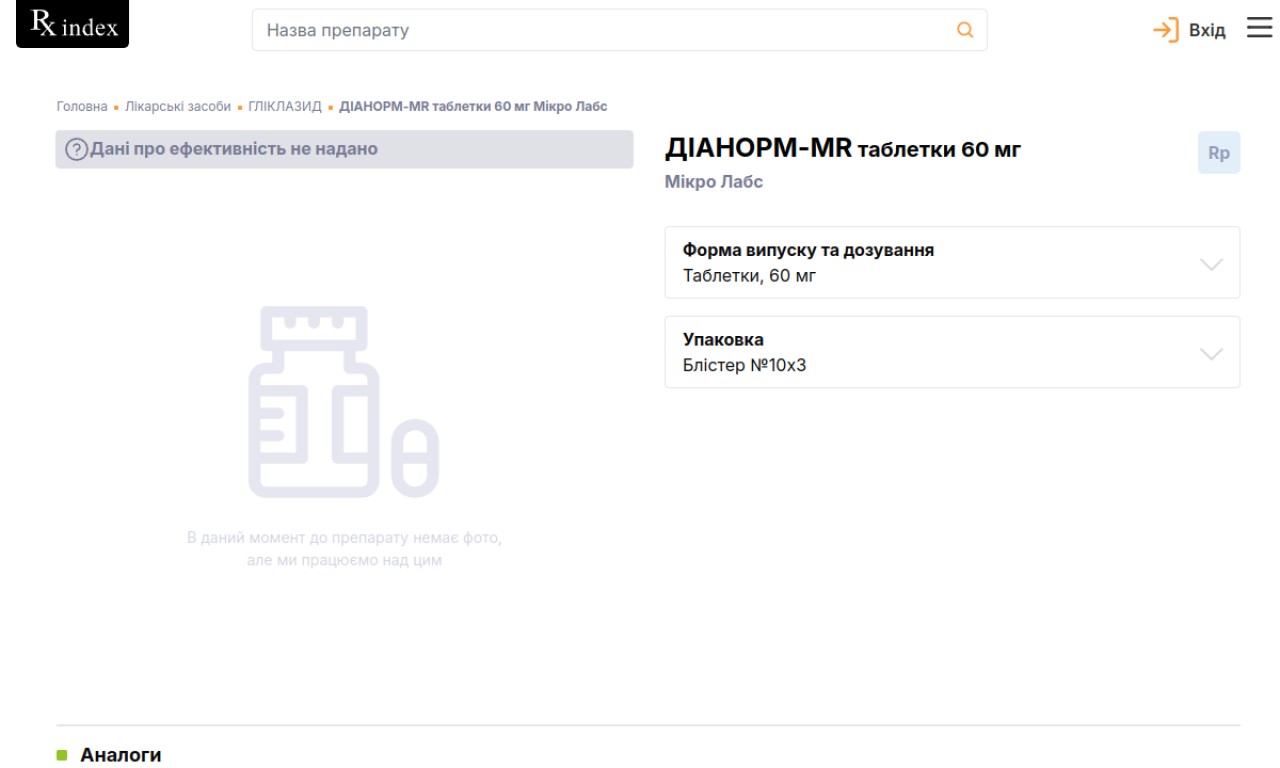Expand the Форма випуску та дозування chevron
Image resolution: width=1280 pixels, height=768 pixels.
coord(1210,264)
